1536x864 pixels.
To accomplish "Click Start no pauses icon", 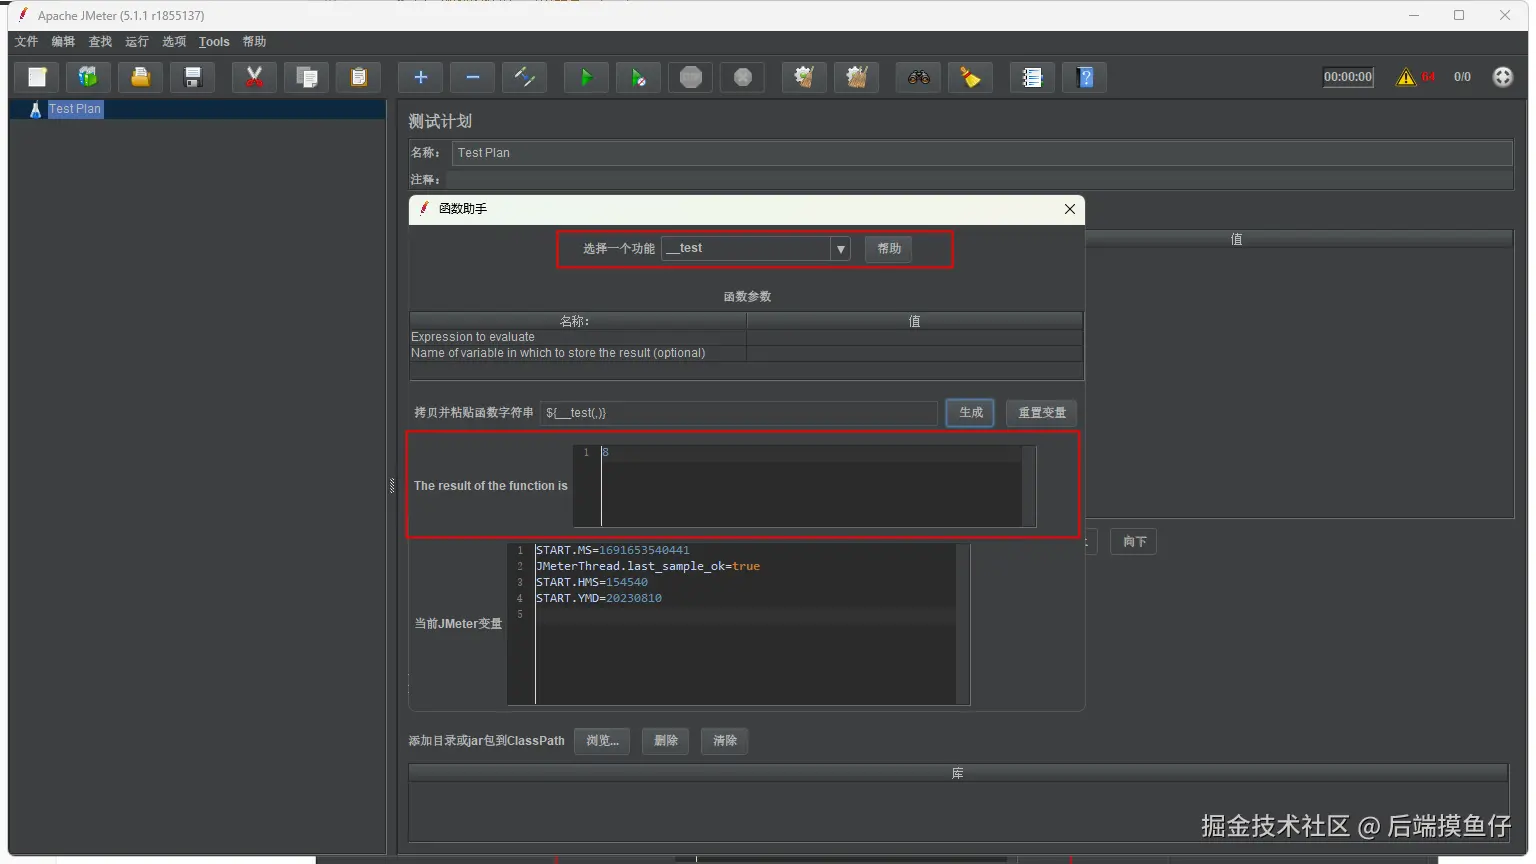I will click(639, 77).
